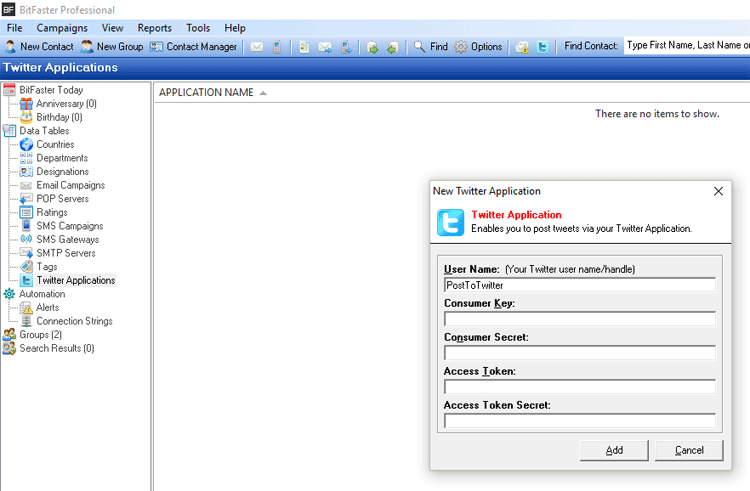Open Tags in the sidebar tree

[x=47, y=267]
